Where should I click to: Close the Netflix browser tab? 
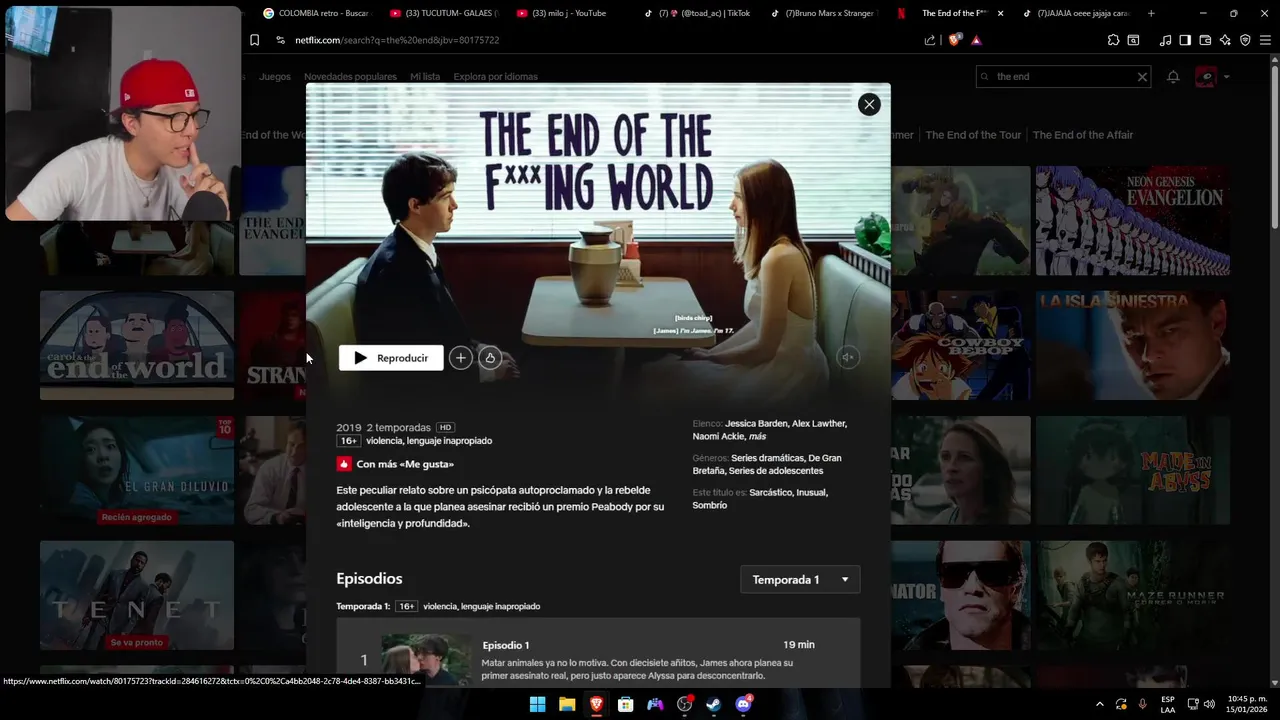tap(1000, 13)
